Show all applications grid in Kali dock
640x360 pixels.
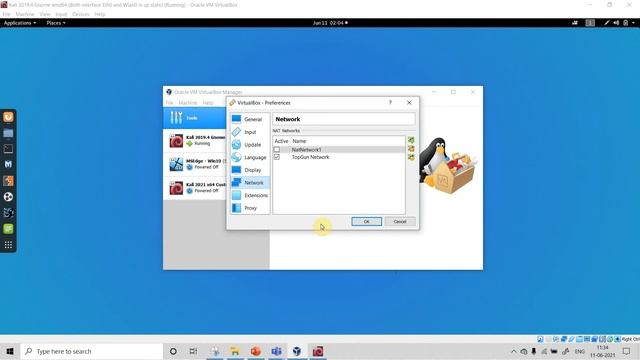(8, 244)
